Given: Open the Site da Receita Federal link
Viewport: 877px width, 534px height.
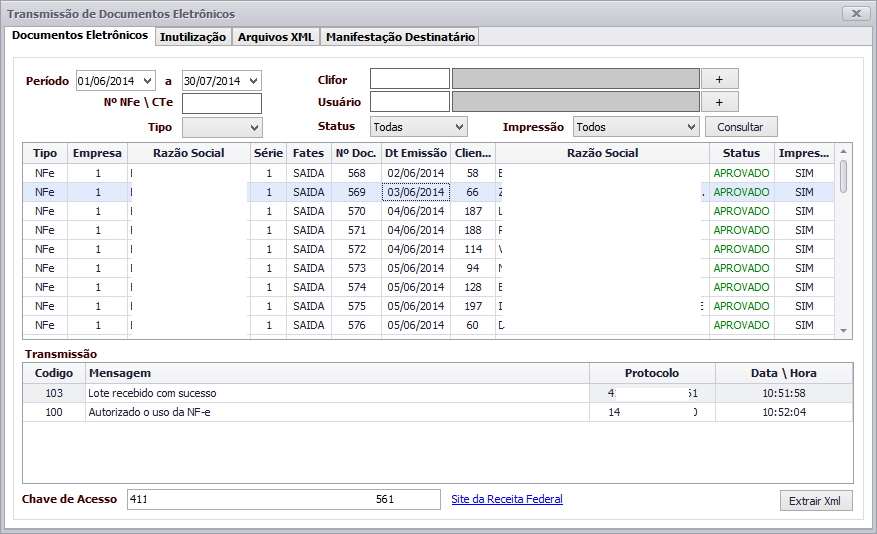Looking at the screenshot, I should pos(507,499).
